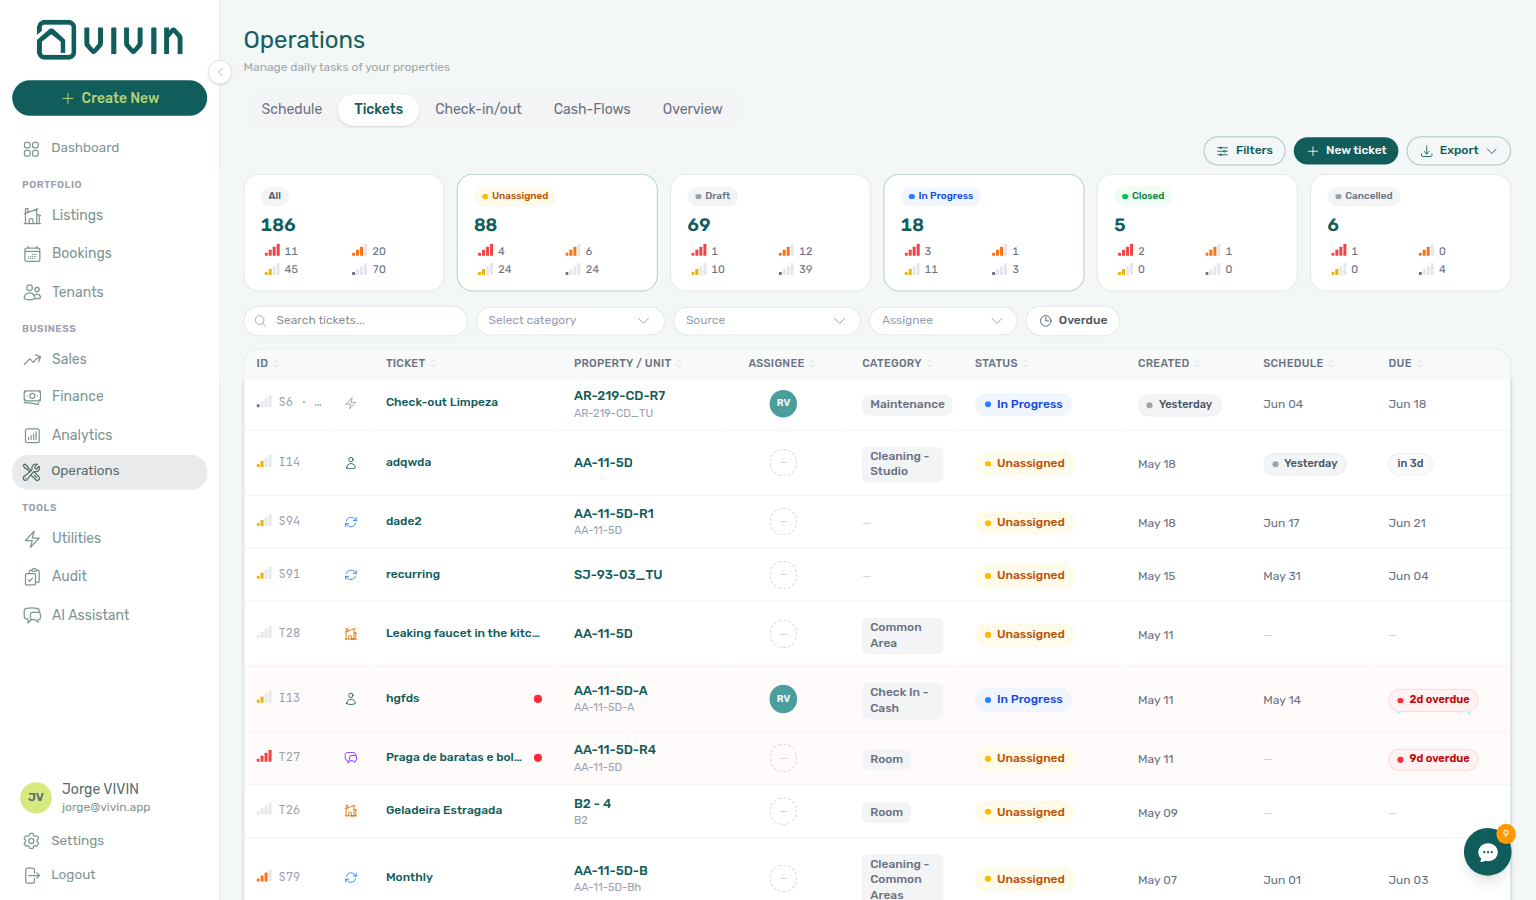The width and height of the screenshot is (1536, 900).
Task: Click the chat icon on Praga de baratas row
Action: pyautogui.click(x=351, y=758)
